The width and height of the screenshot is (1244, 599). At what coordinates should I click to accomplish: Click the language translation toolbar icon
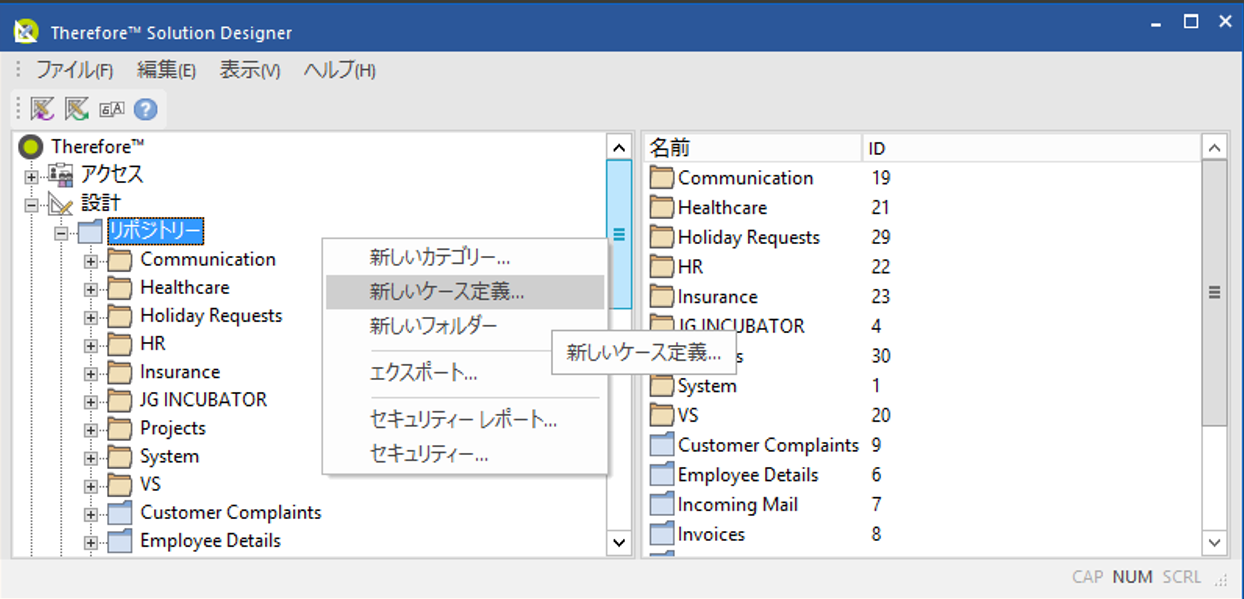(111, 109)
